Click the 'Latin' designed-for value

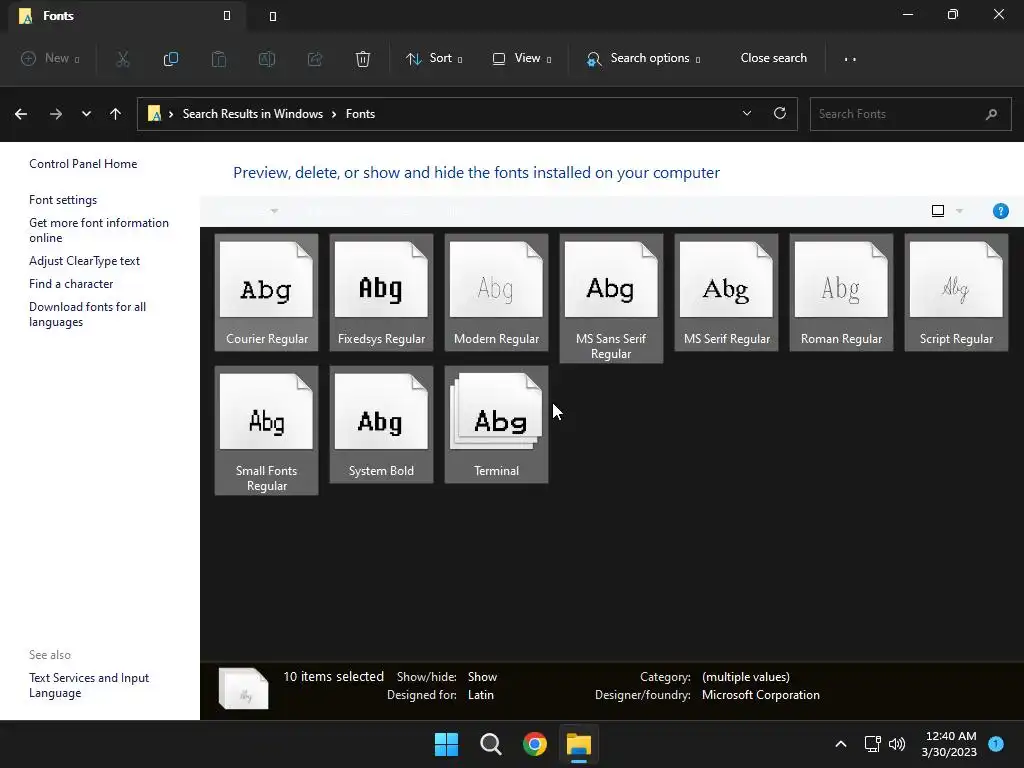coord(481,695)
